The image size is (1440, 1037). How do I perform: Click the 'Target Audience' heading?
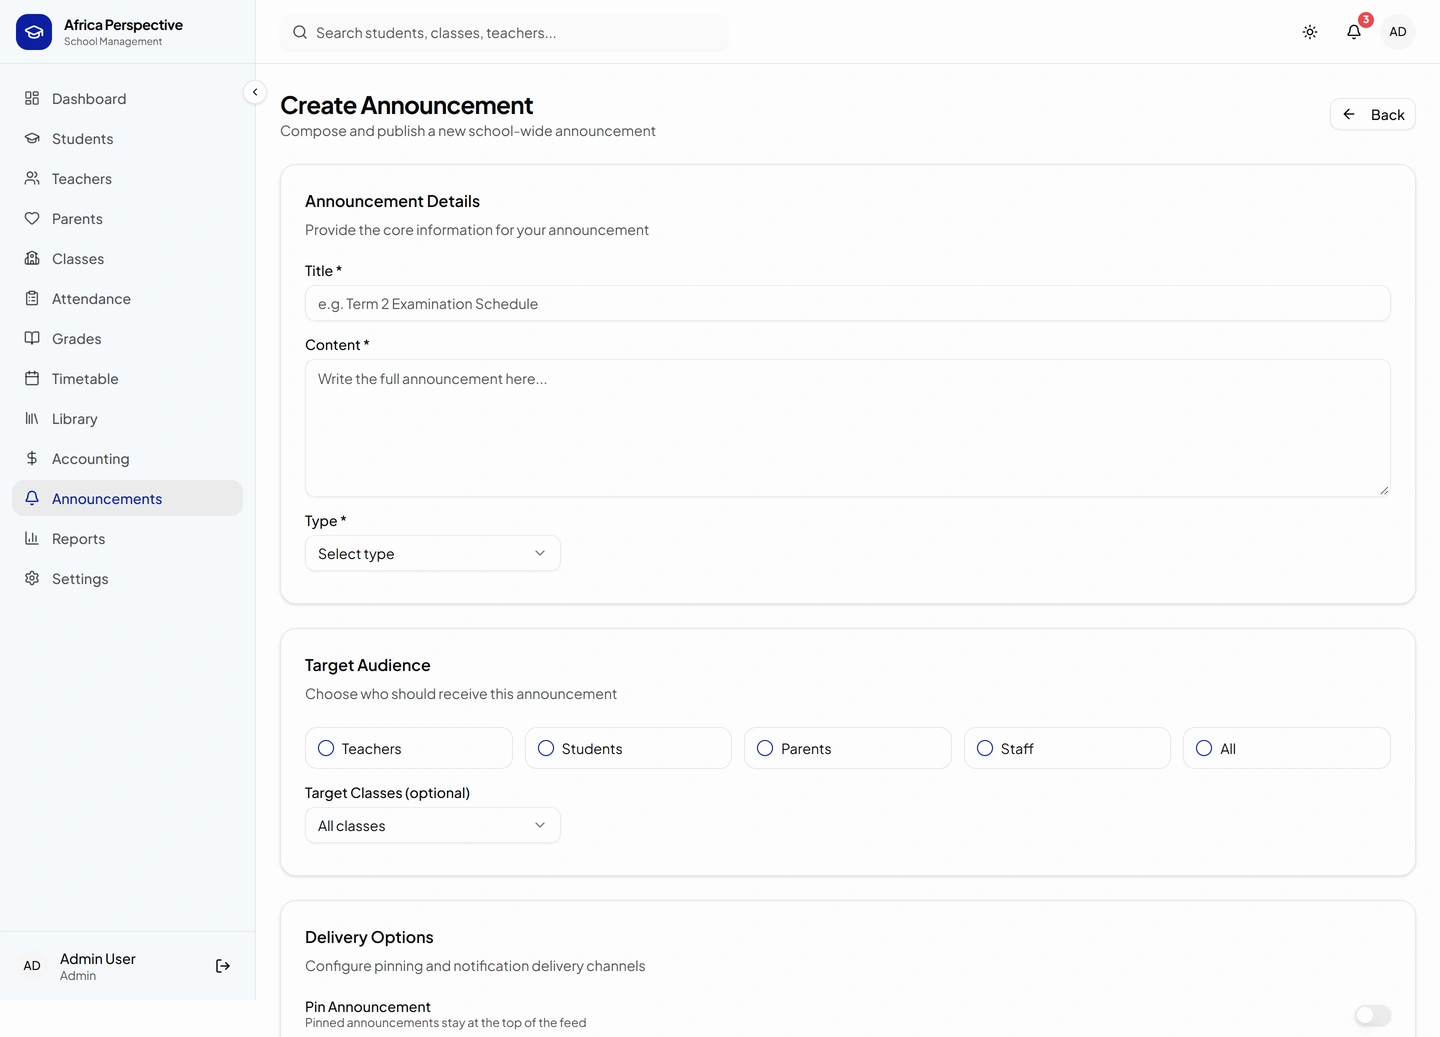coord(367,665)
